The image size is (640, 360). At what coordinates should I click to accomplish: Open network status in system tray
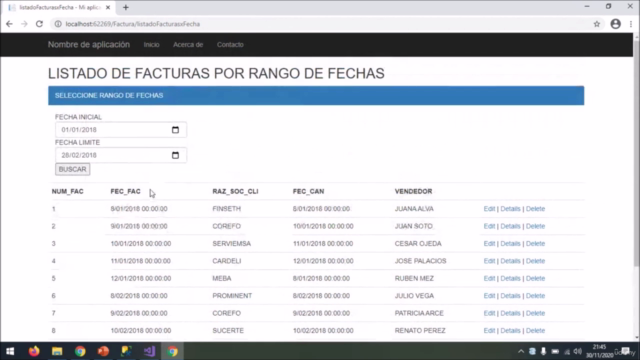567,351
